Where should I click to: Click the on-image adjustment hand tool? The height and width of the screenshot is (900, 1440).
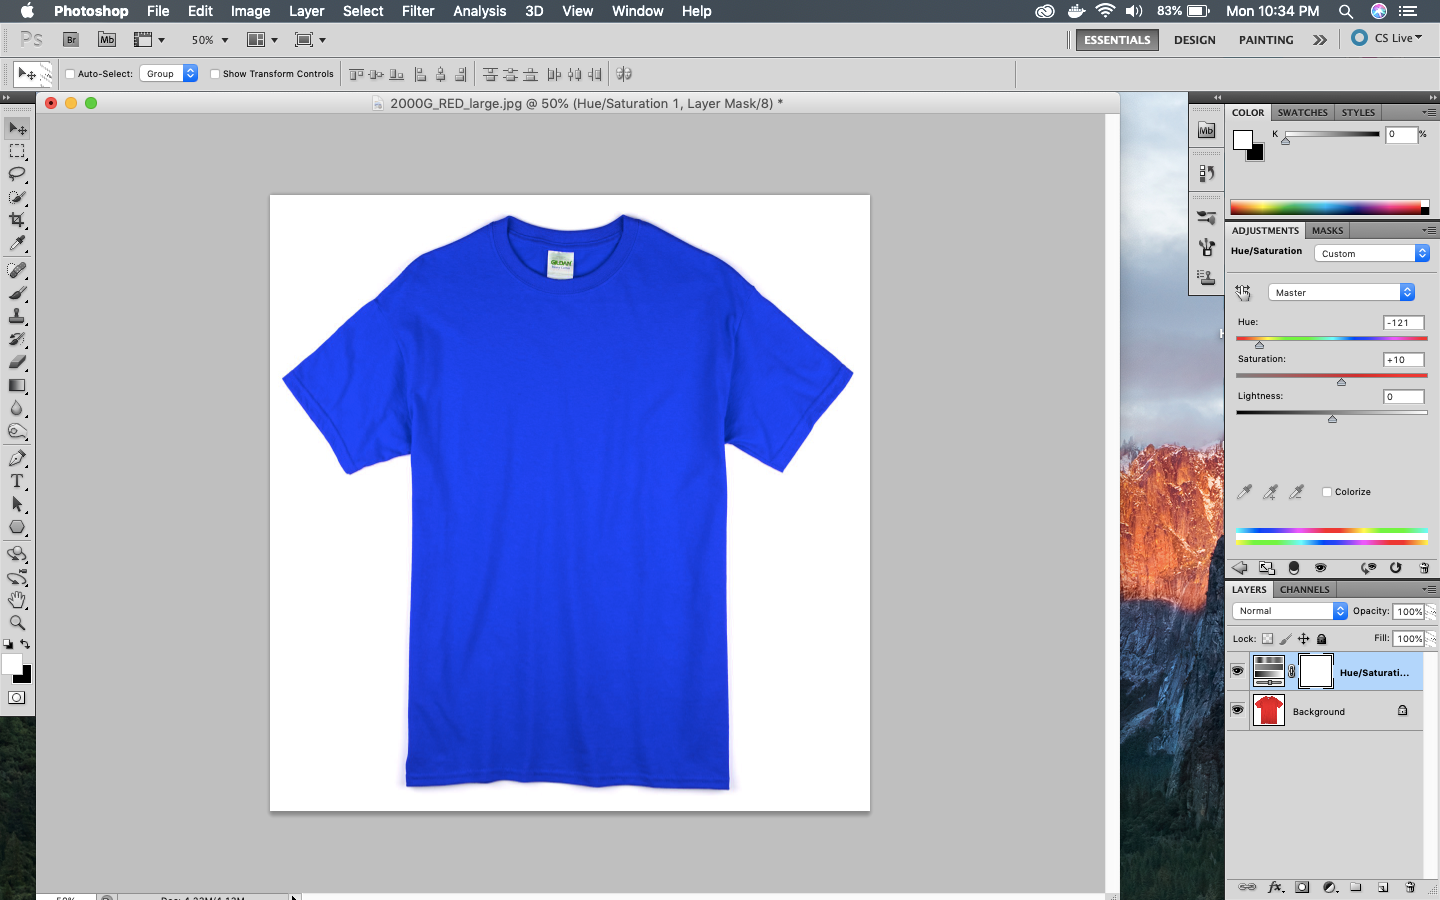point(1243,292)
